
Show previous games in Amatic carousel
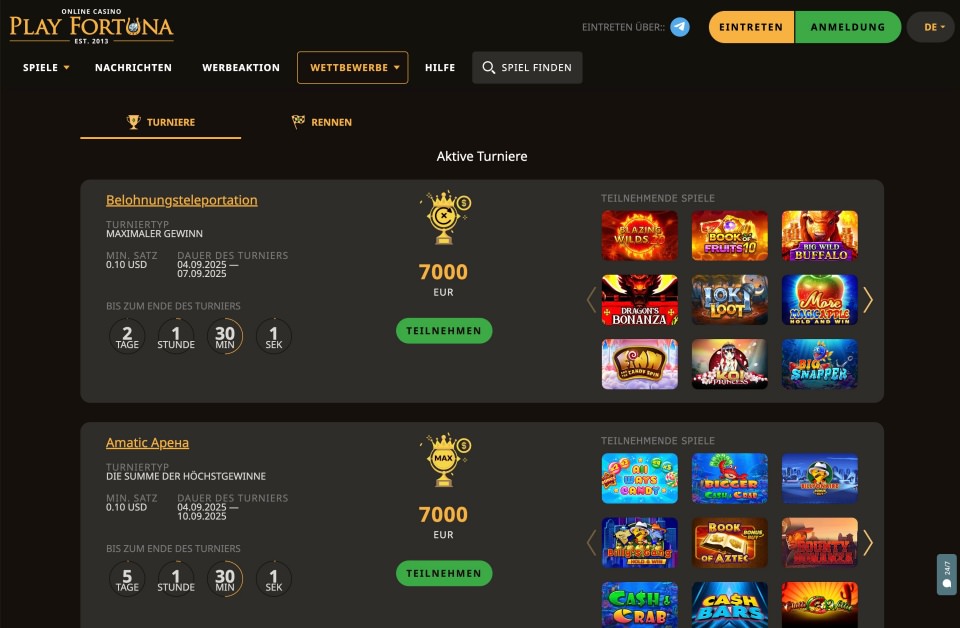[591, 542]
